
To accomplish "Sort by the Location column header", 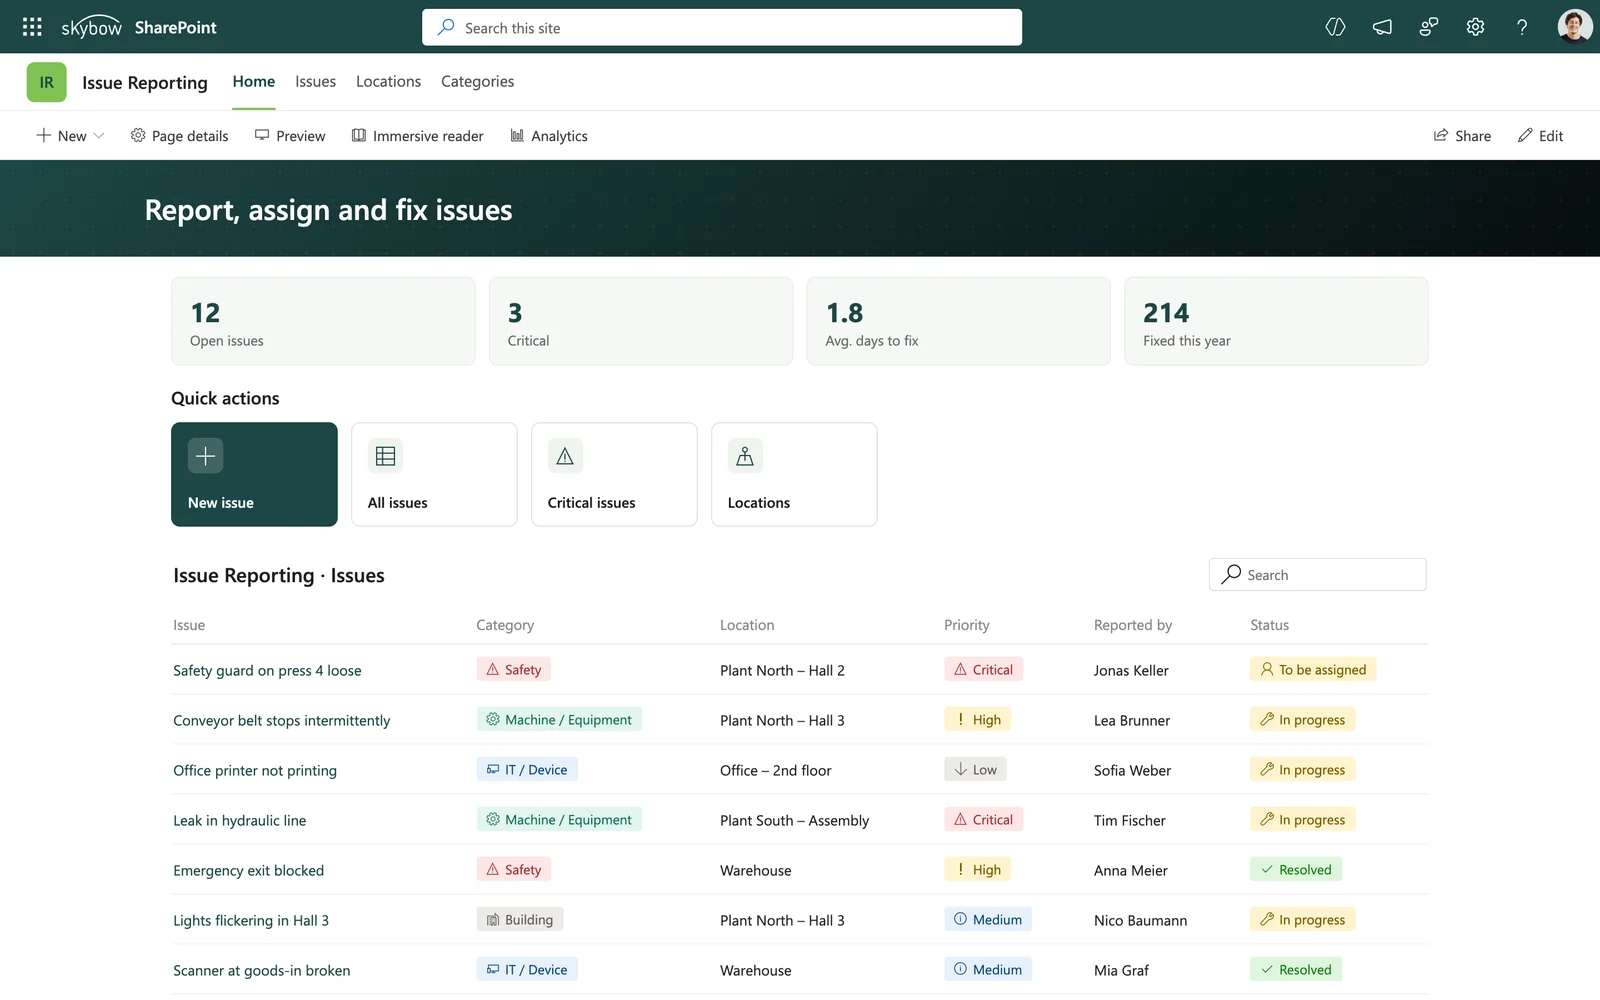I will (x=747, y=625).
